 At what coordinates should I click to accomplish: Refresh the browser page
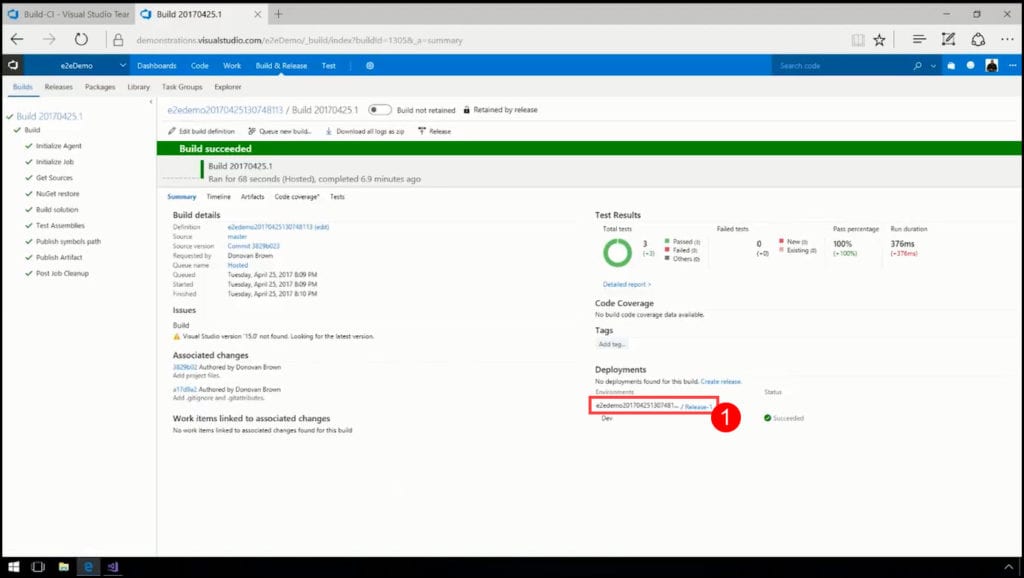81,40
